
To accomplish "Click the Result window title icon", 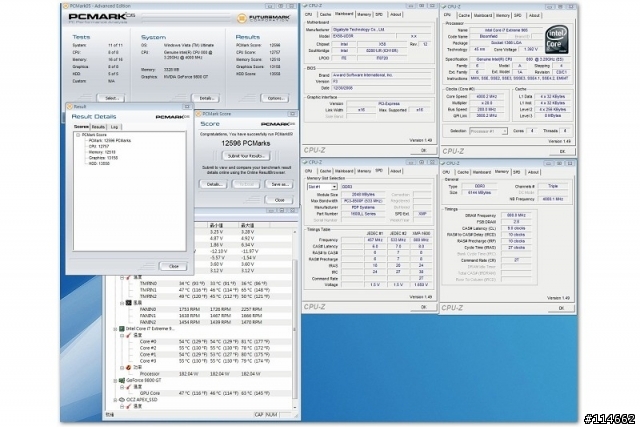I will pyautogui.click(x=69, y=107).
